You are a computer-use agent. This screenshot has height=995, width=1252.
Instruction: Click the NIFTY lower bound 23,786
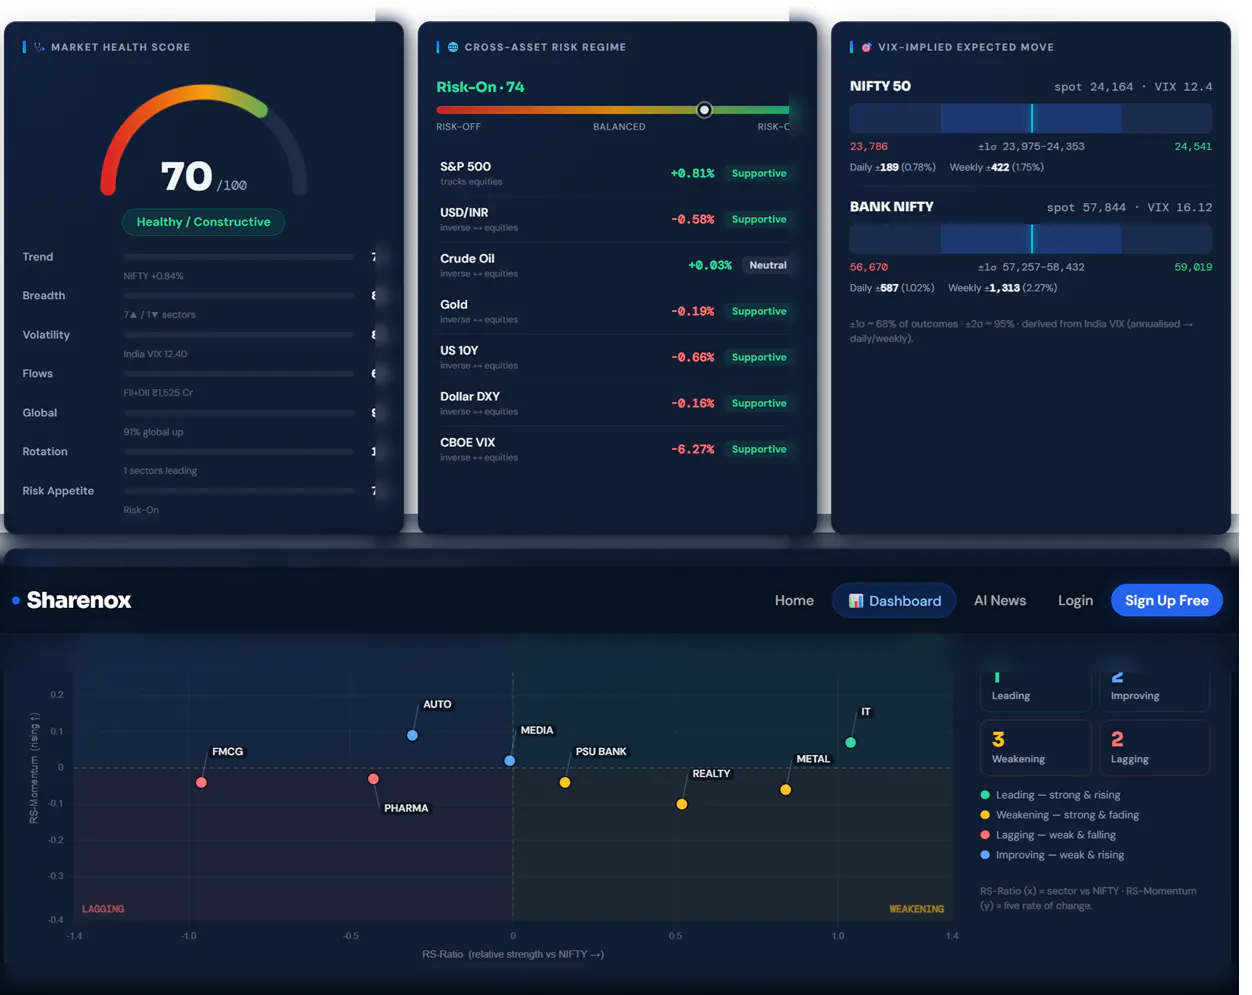869,147
